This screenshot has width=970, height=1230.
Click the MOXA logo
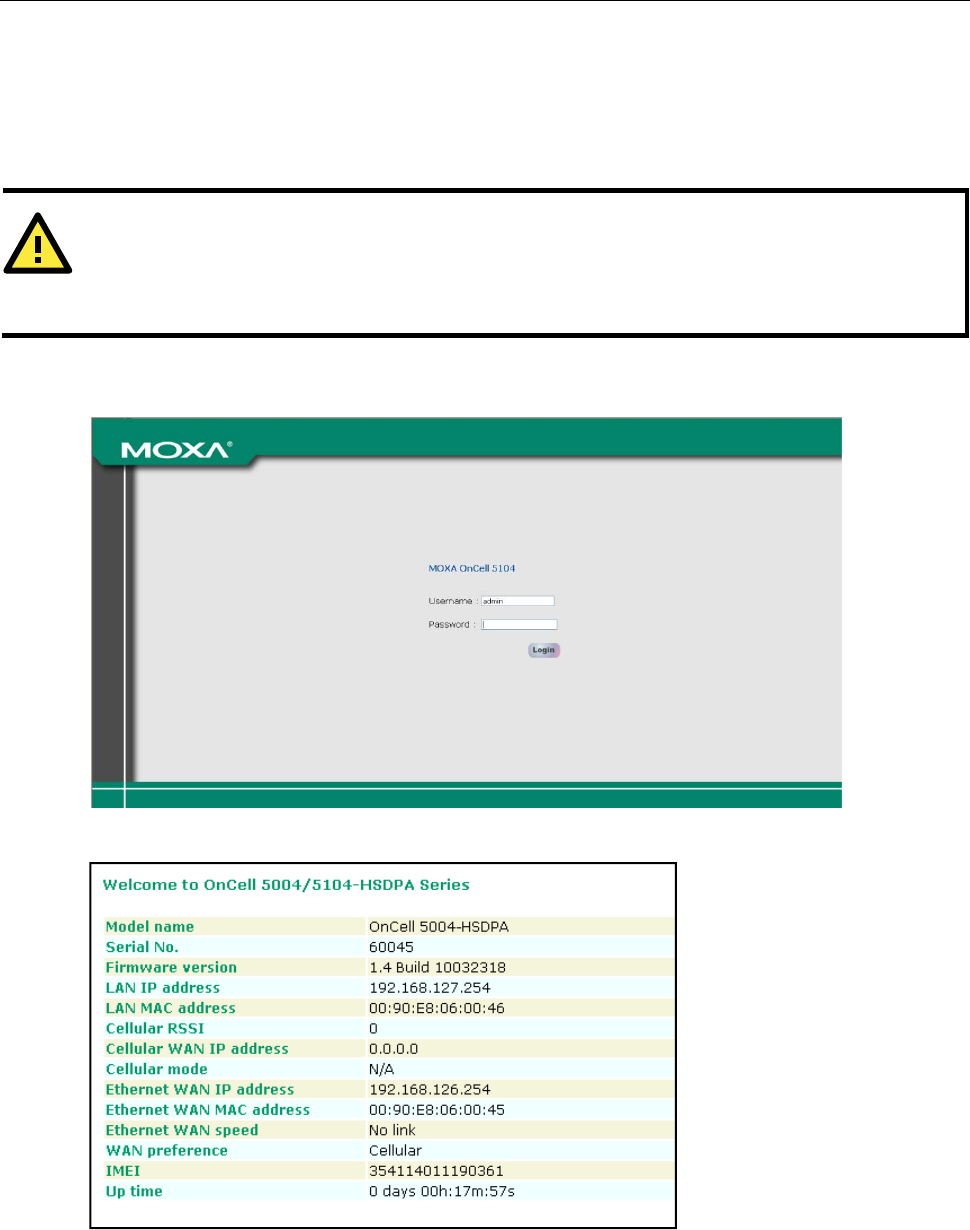177,451
